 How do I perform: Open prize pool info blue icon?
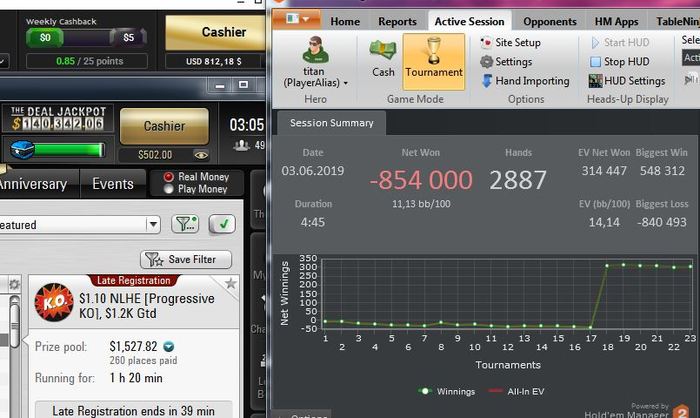[x=169, y=346]
